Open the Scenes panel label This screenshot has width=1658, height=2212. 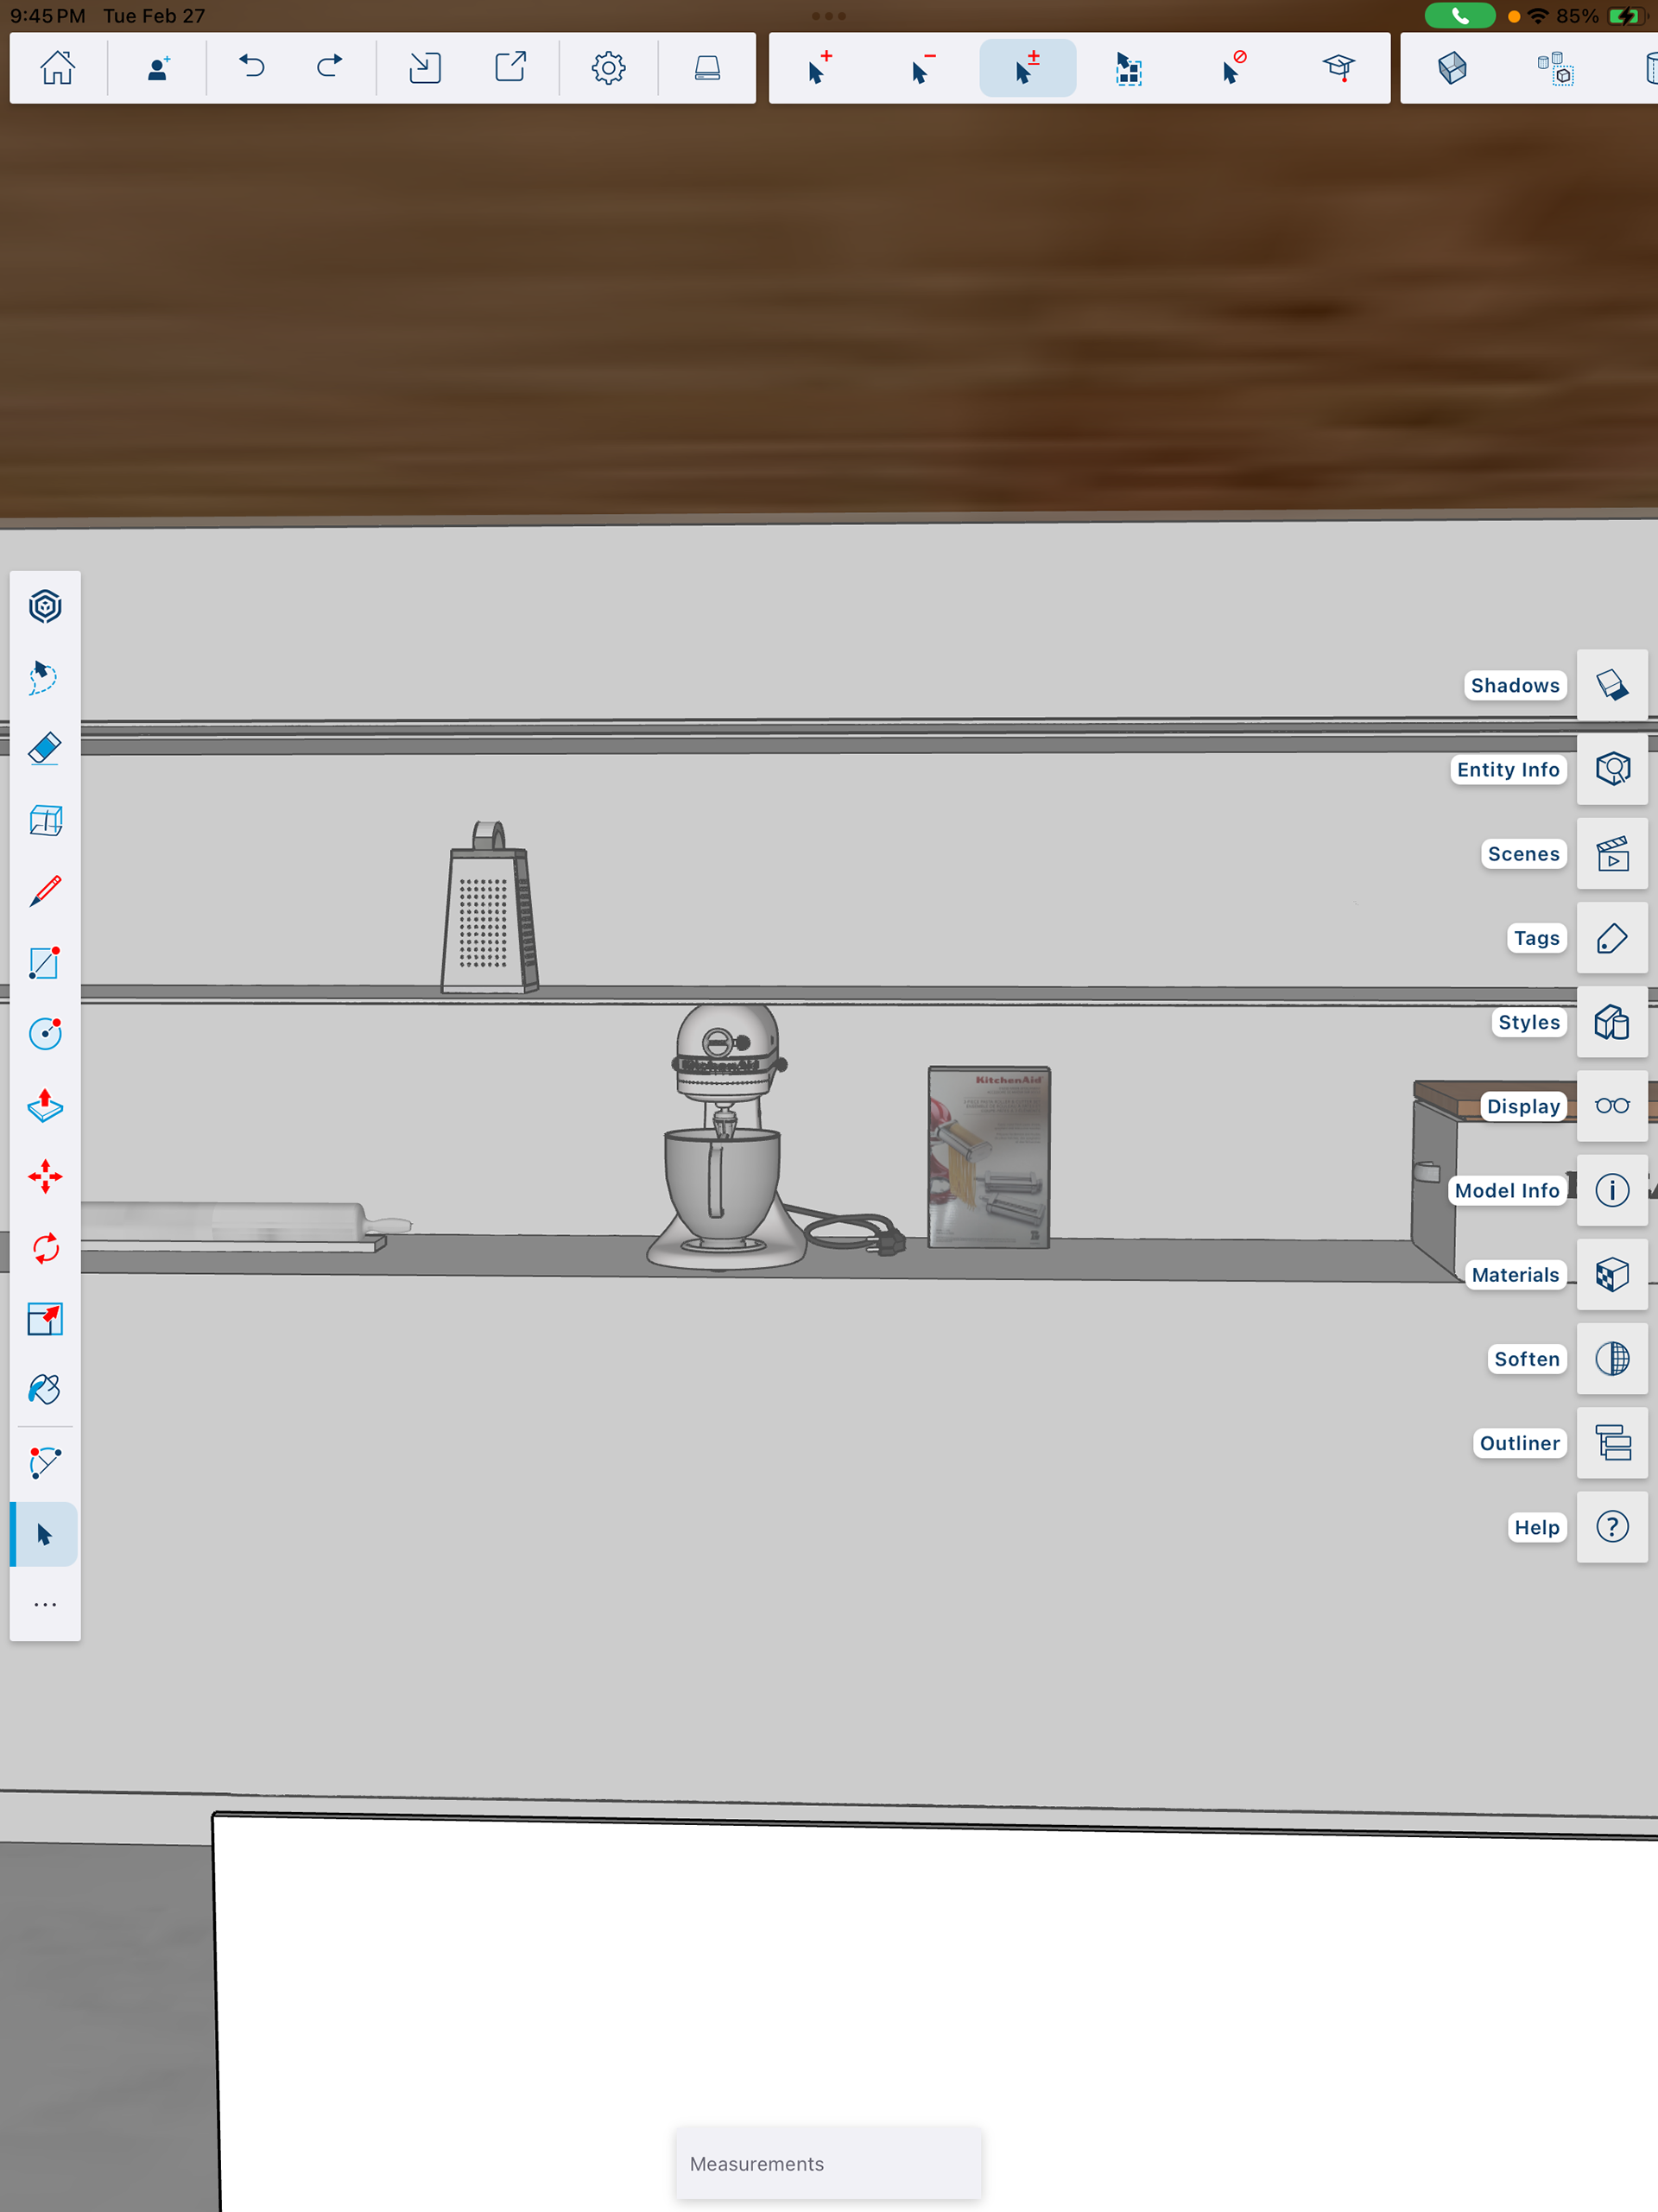1523,854
